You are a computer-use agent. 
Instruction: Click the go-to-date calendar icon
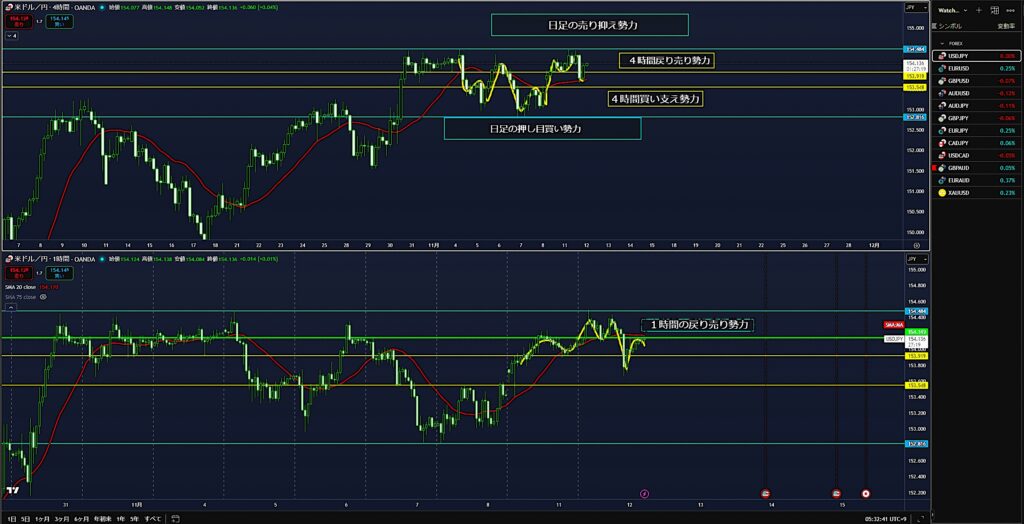176,519
